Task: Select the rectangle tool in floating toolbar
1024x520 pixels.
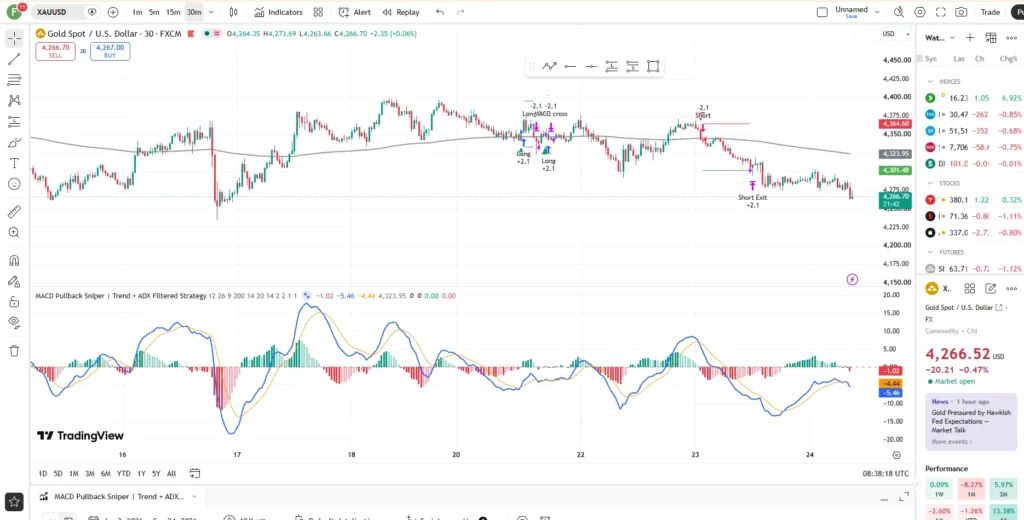Action: (653, 66)
